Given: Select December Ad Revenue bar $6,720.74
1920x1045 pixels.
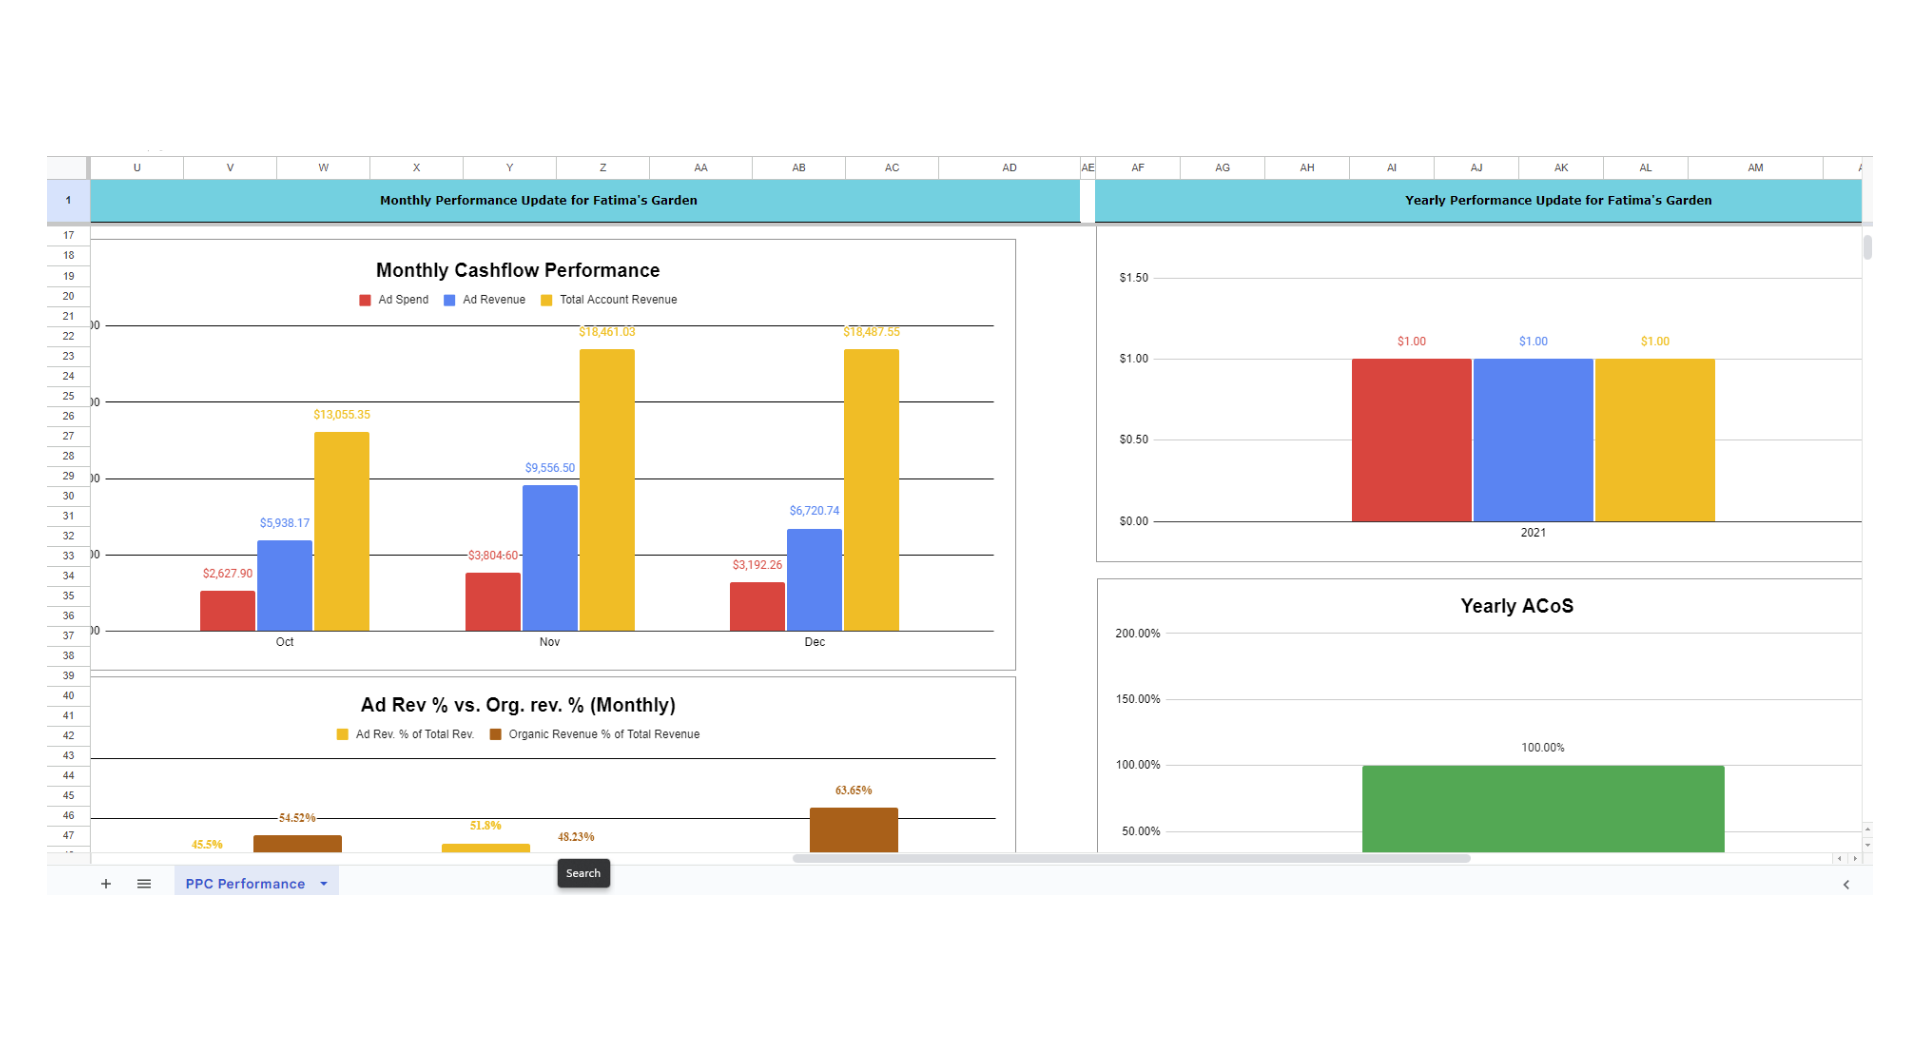Looking at the screenshot, I should pyautogui.click(x=814, y=580).
